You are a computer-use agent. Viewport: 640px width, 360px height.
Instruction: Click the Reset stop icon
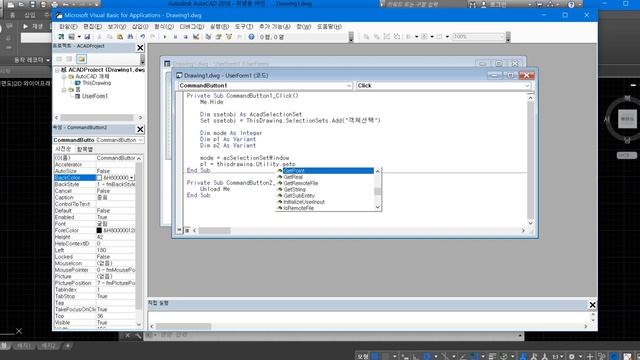click(x=185, y=37)
